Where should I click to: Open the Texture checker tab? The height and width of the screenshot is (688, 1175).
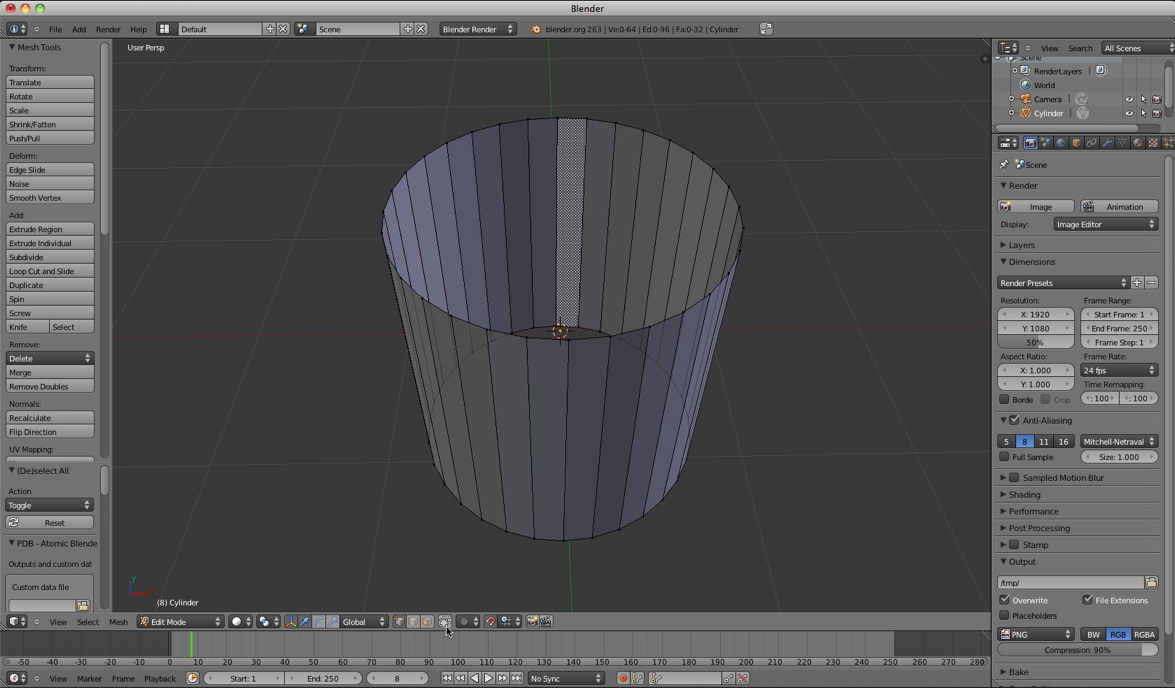(1153, 142)
